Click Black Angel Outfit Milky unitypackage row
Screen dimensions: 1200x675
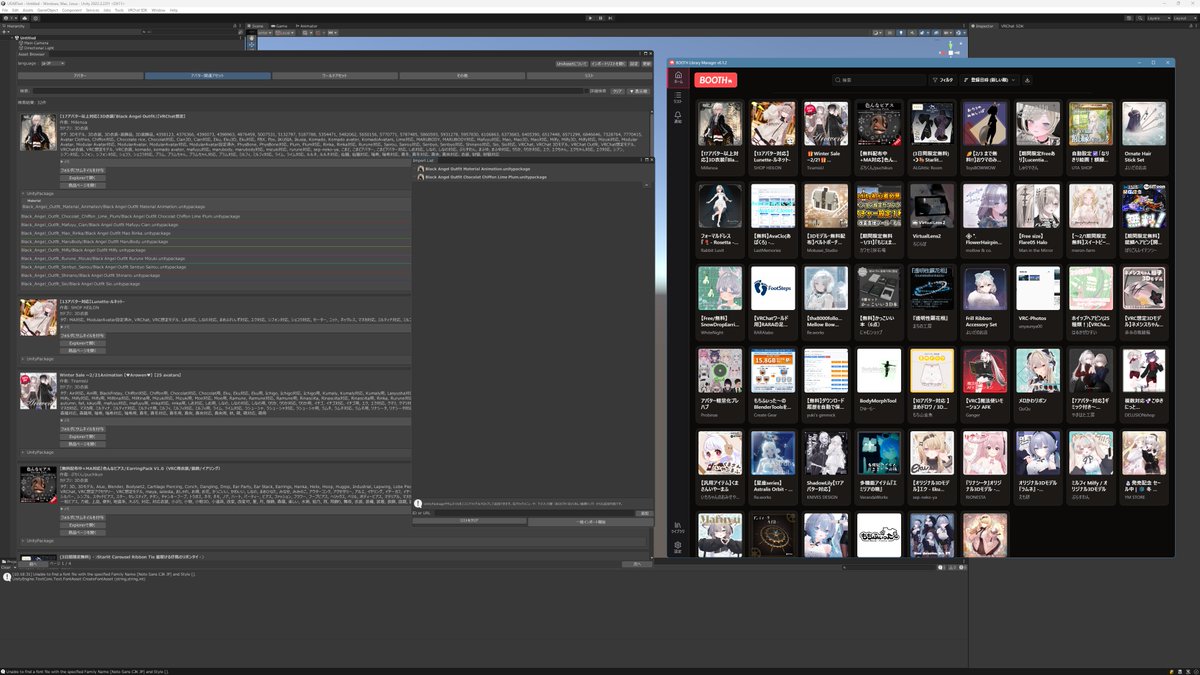[215, 250]
